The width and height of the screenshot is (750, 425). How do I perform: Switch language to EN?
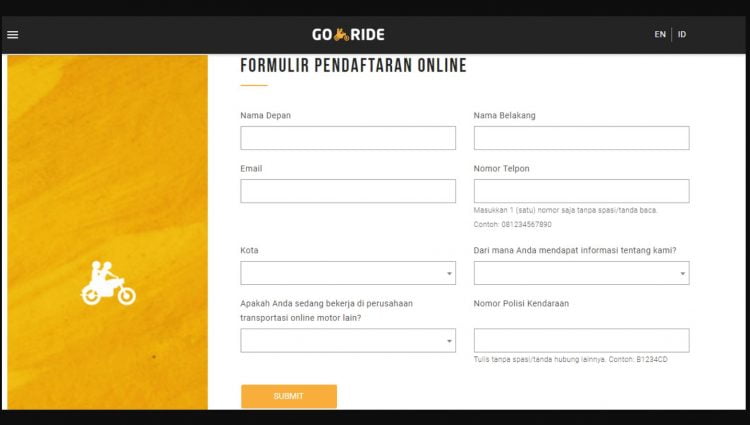click(x=660, y=34)
